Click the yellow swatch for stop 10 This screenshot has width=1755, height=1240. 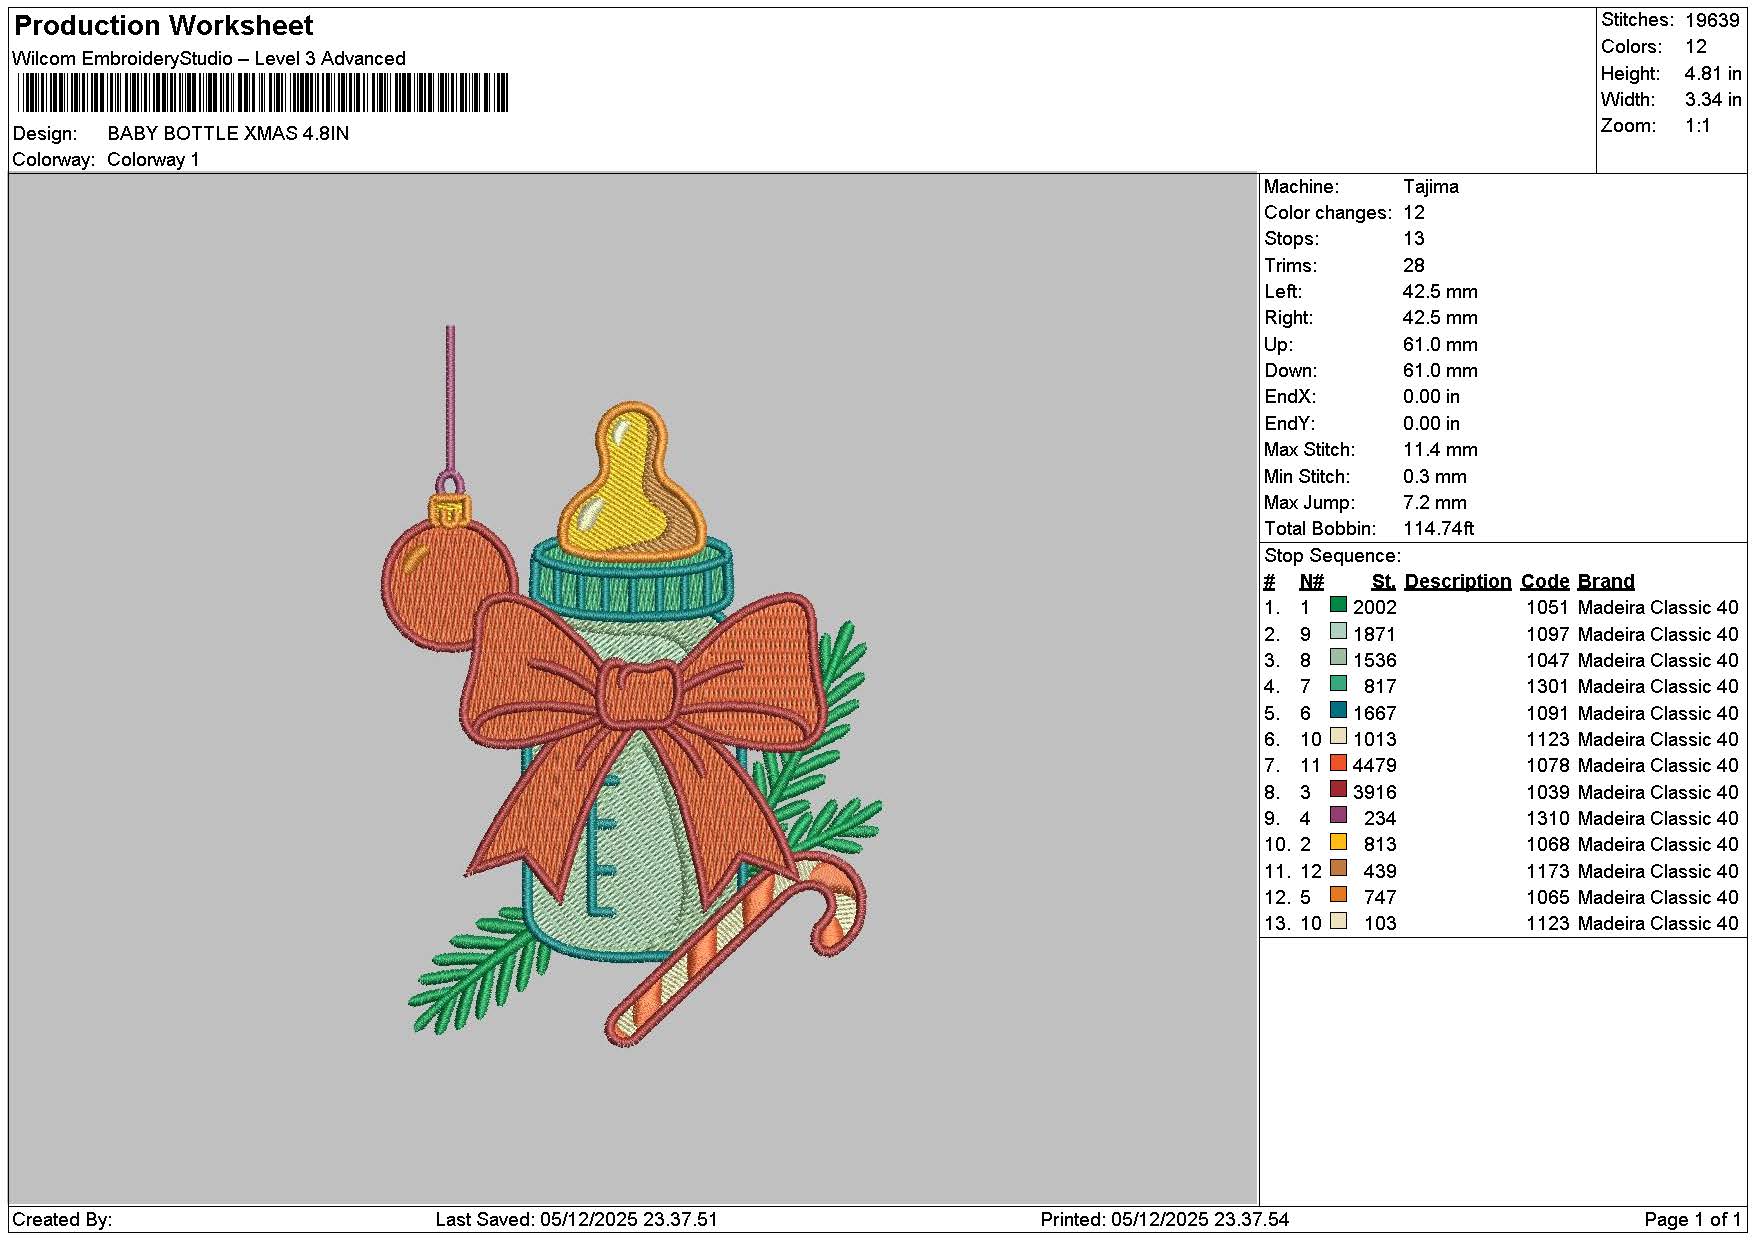tap(1338, 842)
